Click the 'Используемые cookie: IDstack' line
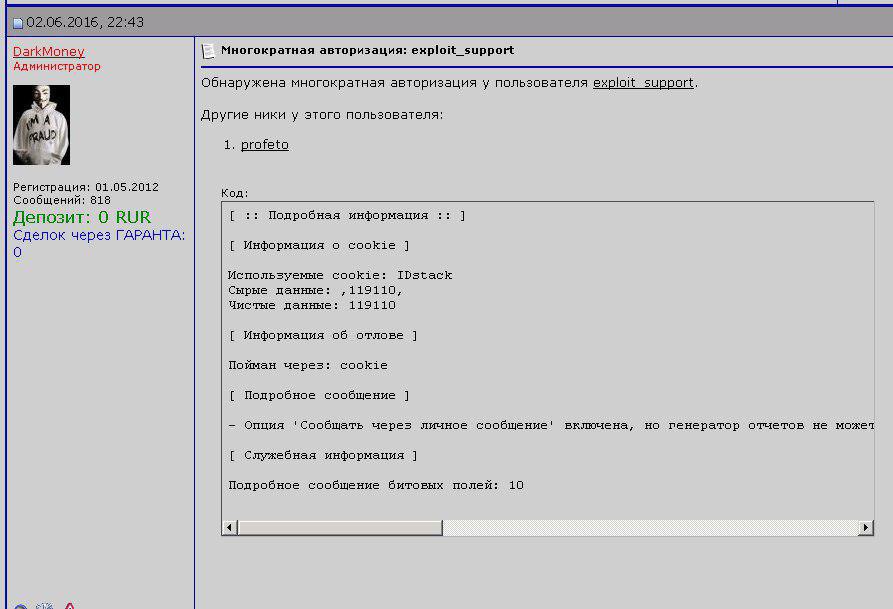The image size is (893, 609). pyautogui.click(x=340, y=275)
